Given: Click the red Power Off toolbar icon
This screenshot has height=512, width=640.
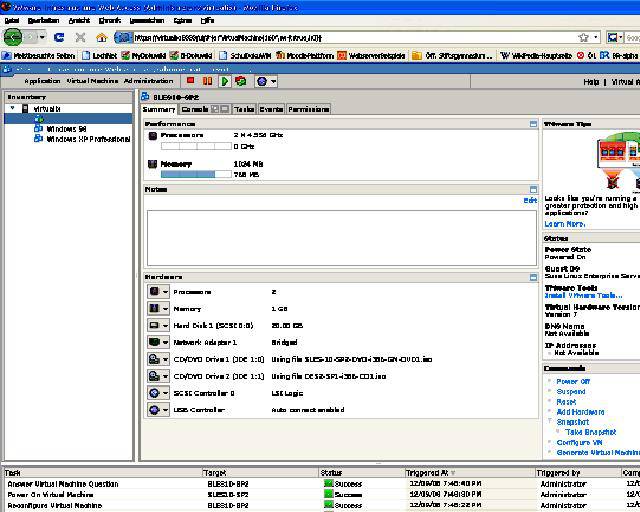Looking at the screenshot, I should coord(190,81).
